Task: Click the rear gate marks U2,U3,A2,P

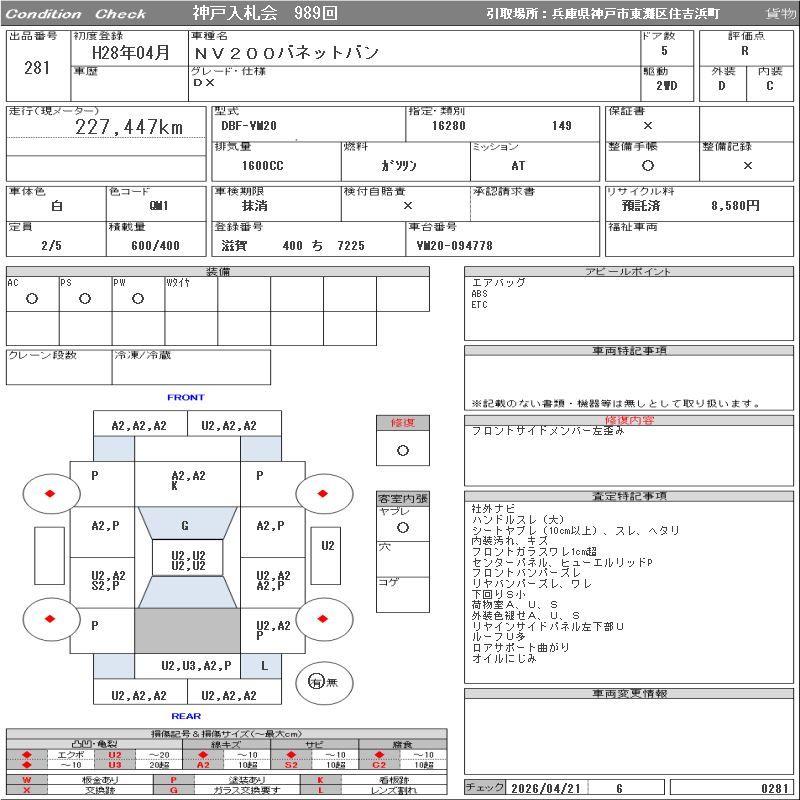Action: pyautogui.click(x=196, y=666)
